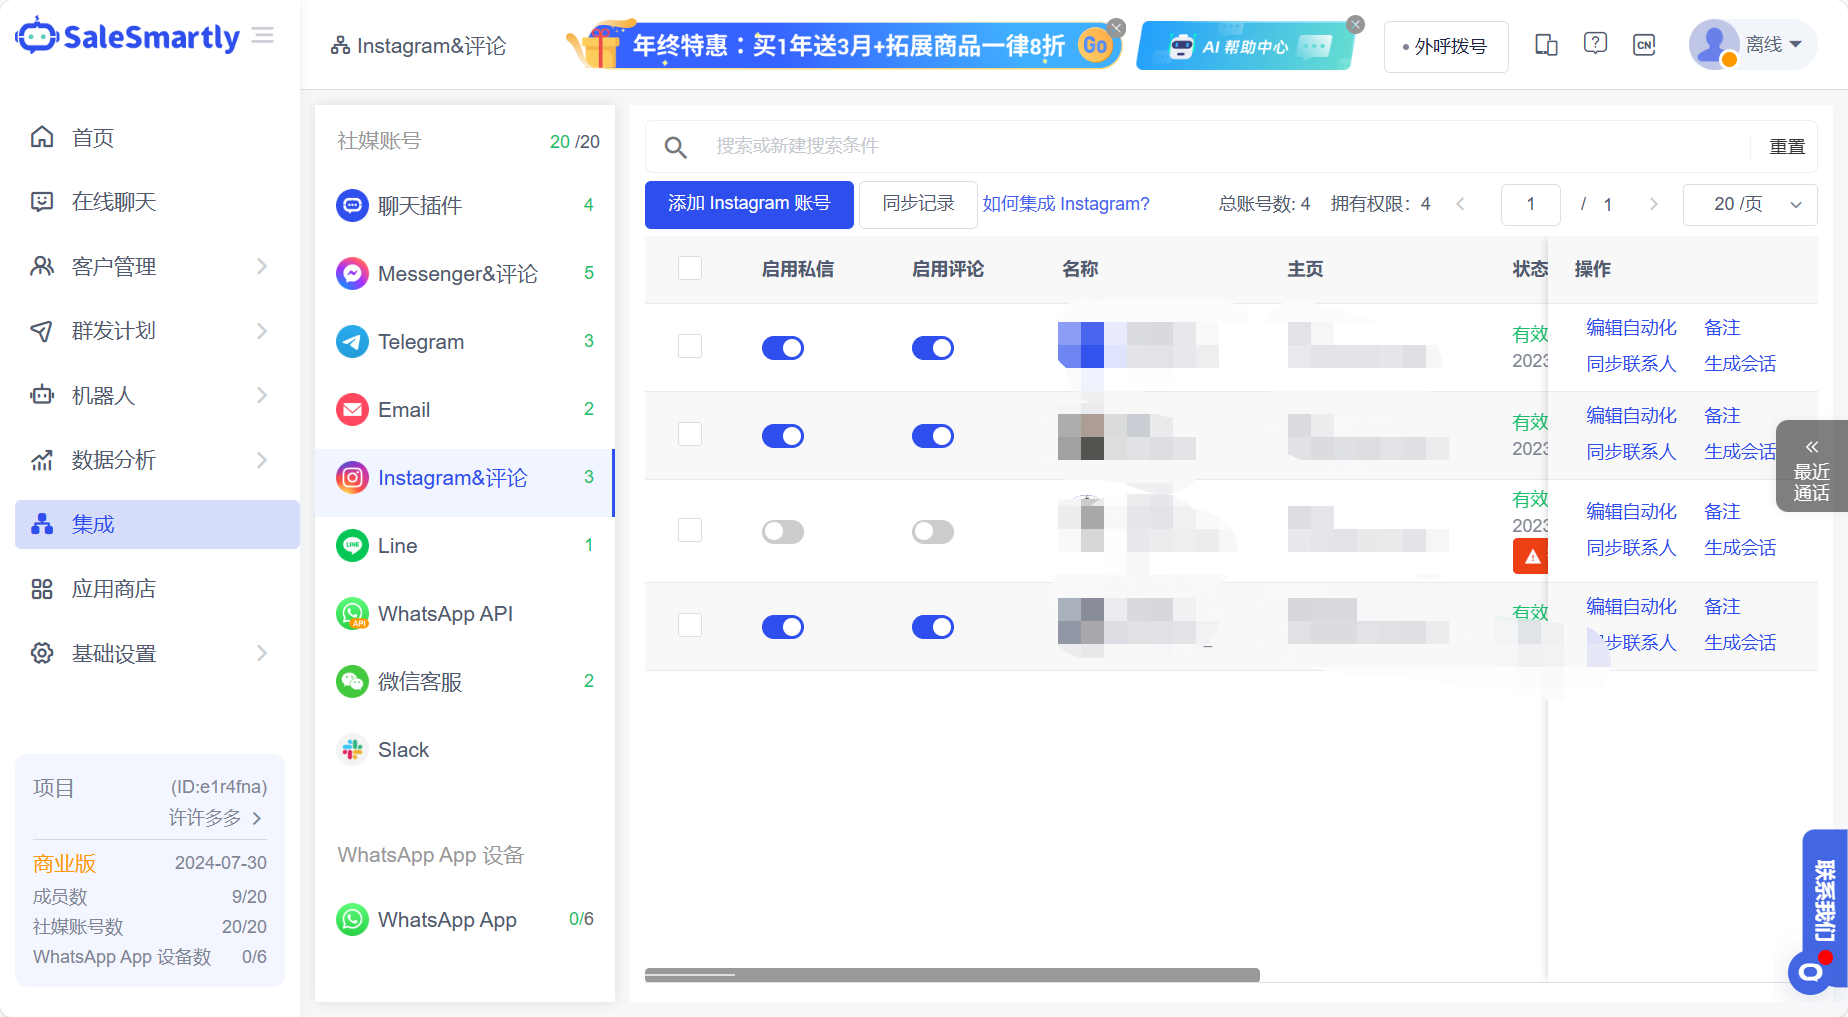Click the CN language switch icon
The width and height of the screenshot is (1848, 1017).
click(1644, 45)
